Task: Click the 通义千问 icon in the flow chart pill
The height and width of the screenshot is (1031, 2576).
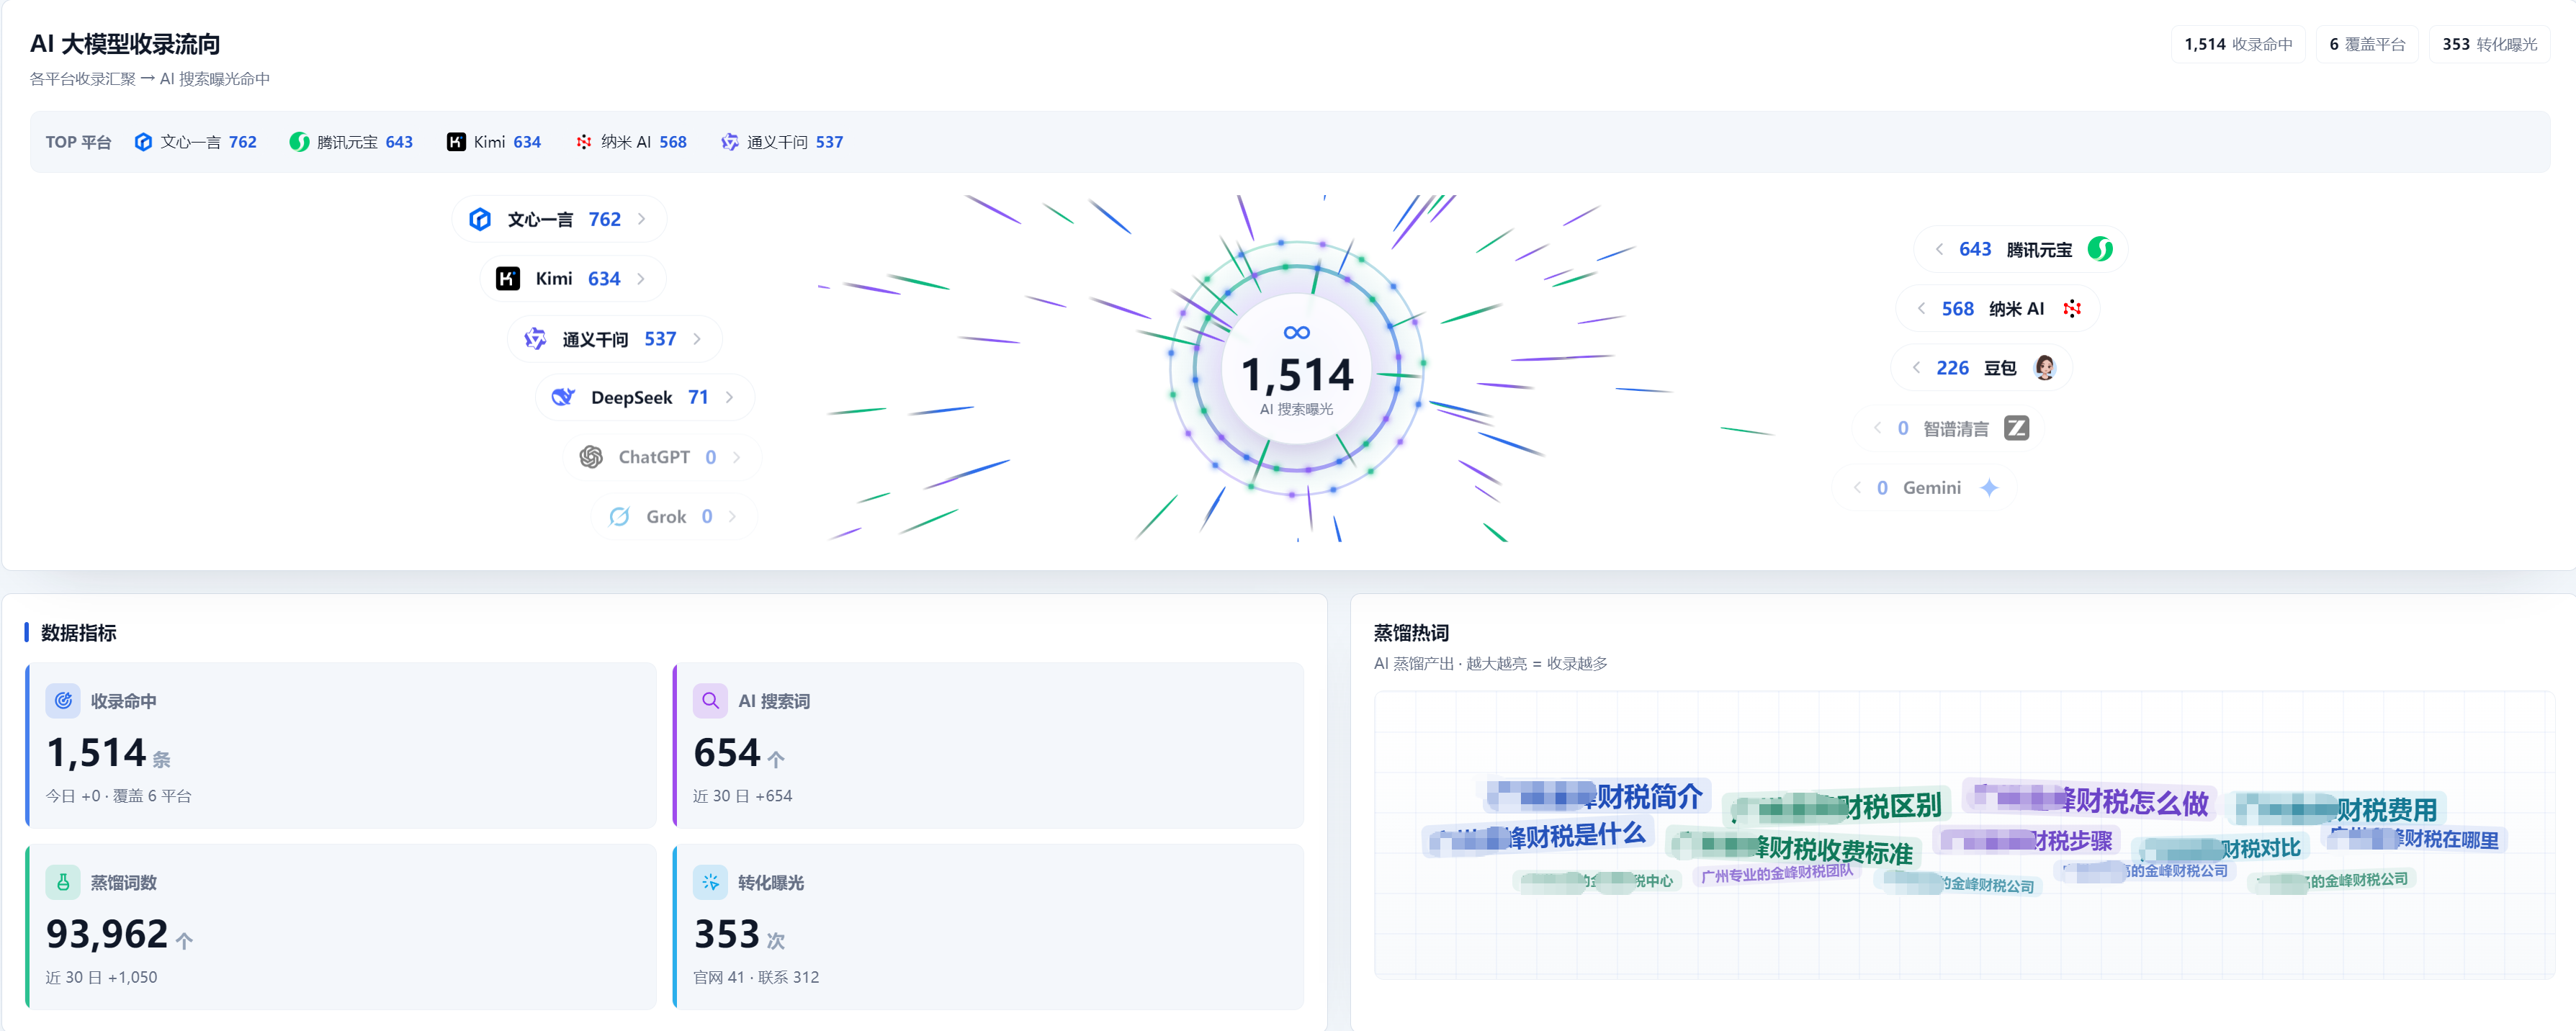Action: [x=535, y=339]
